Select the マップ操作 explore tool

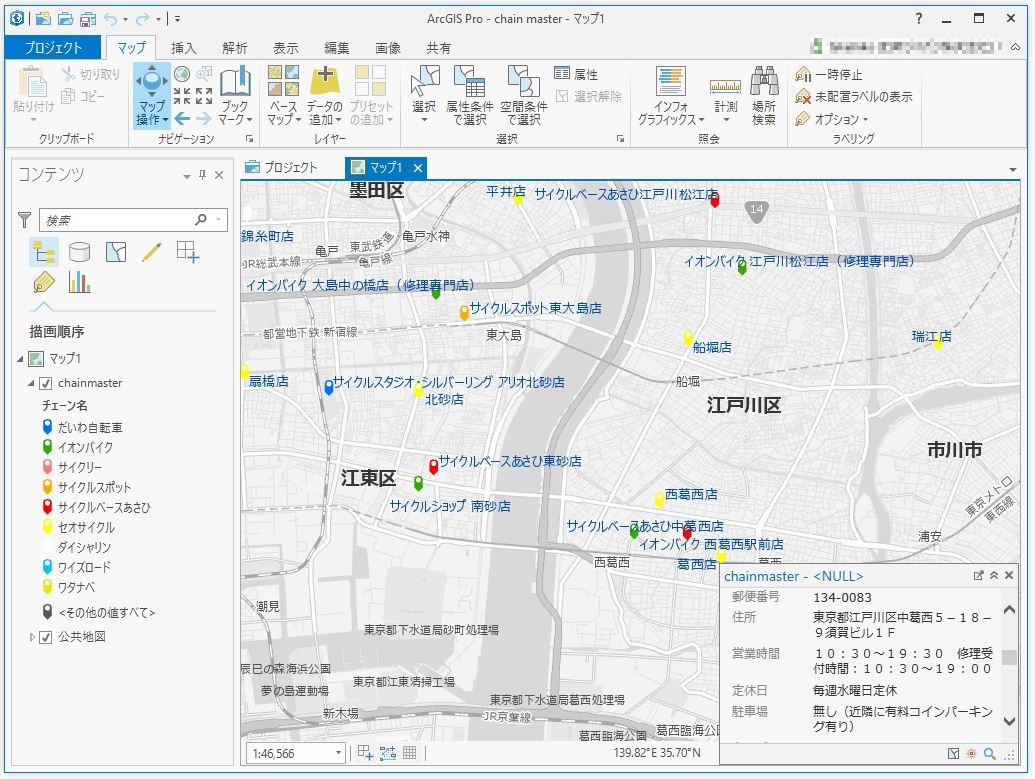(x=152, y=96)
